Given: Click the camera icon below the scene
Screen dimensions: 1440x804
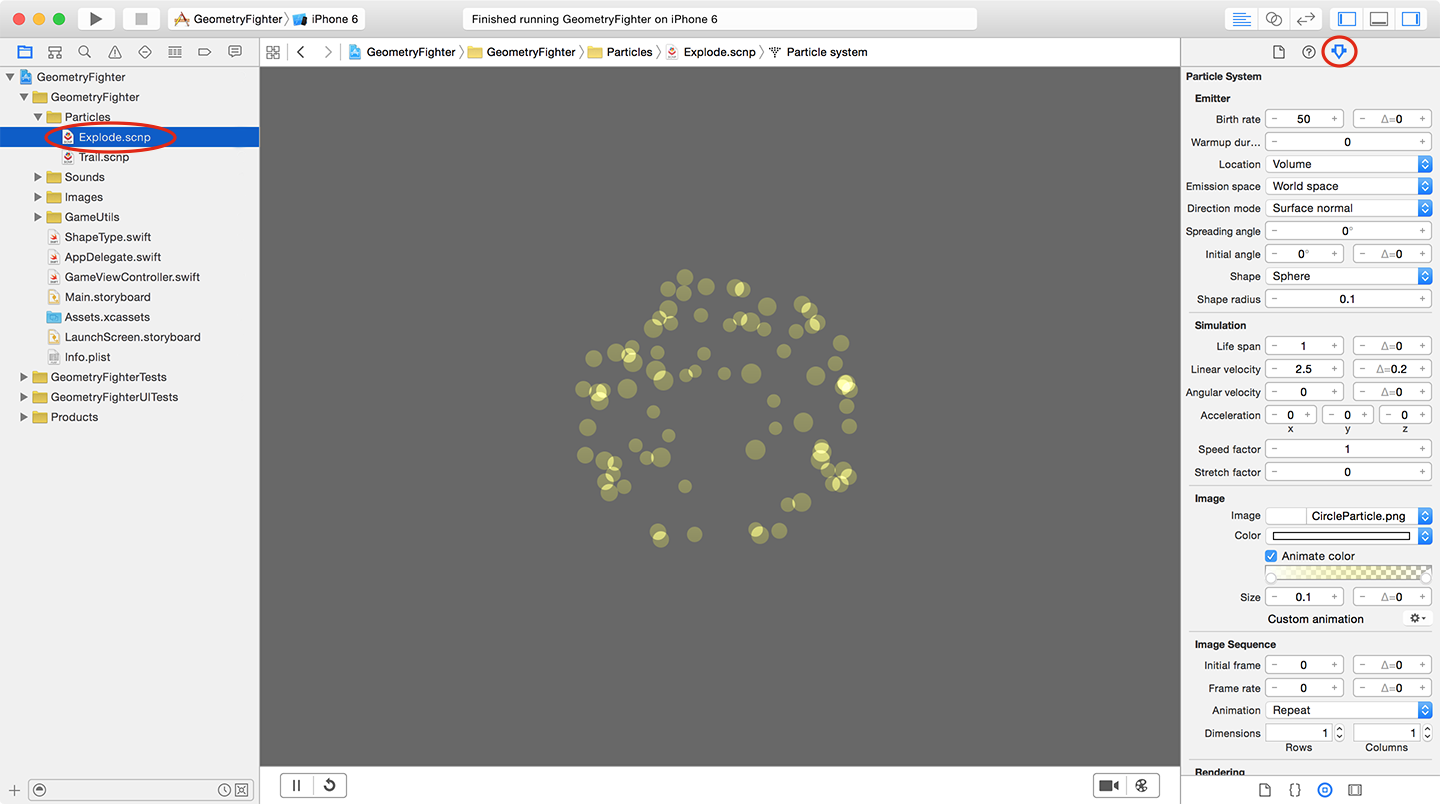Looking at the screenshot, I should pos(1109,786).
